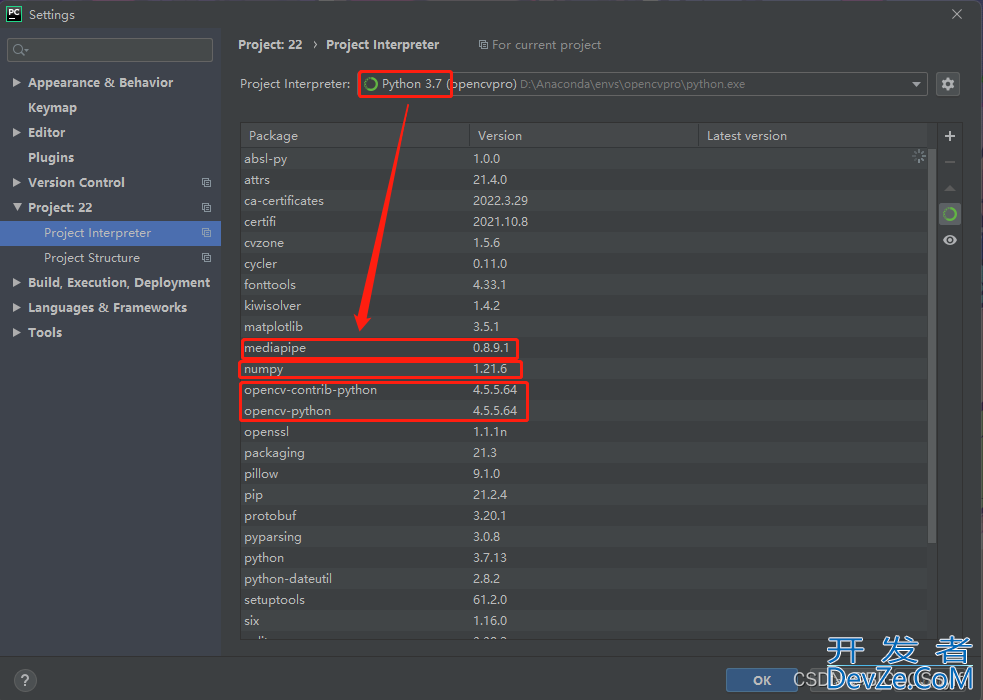The height and width of the screenshot is (700, 983).
Task: Select the protobuf package row
Action: 584,516
